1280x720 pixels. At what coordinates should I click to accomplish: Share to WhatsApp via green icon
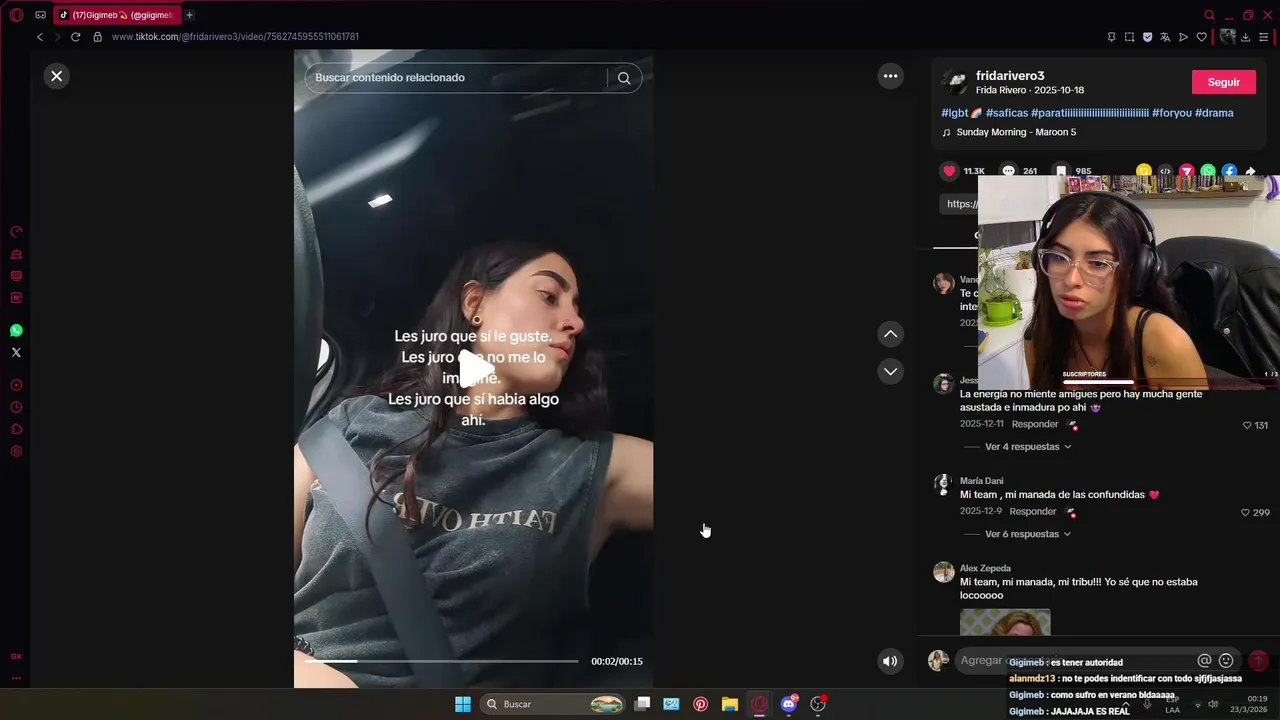(x=1208, y=171)
